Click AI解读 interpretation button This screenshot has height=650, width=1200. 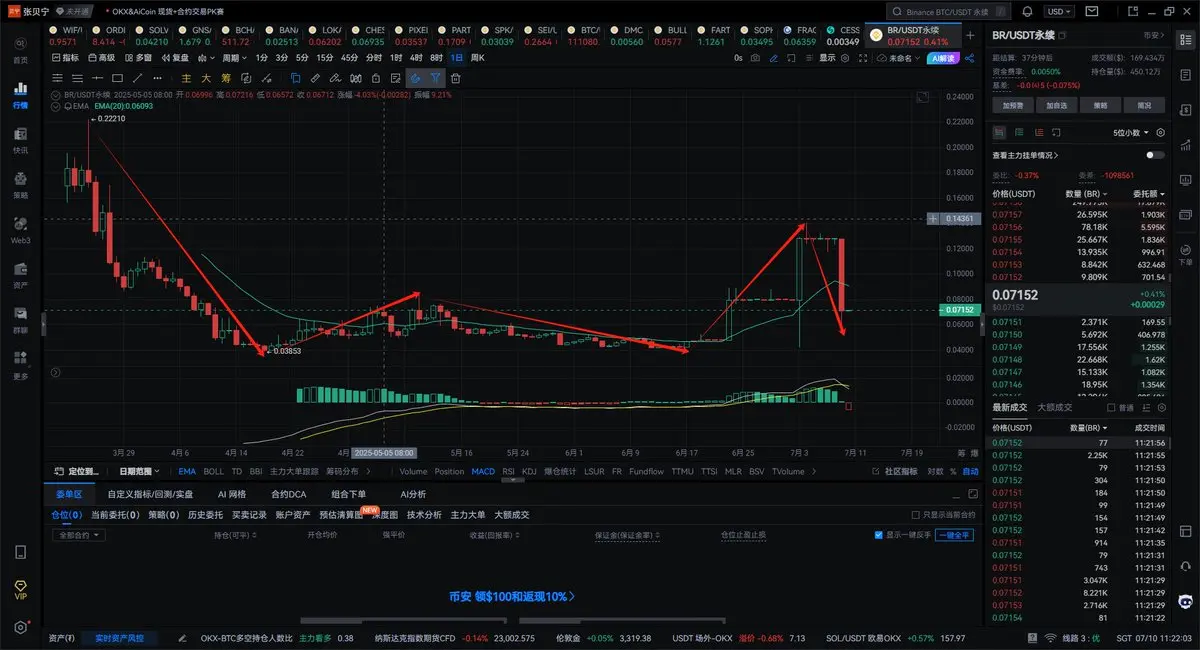coord(943,58)
